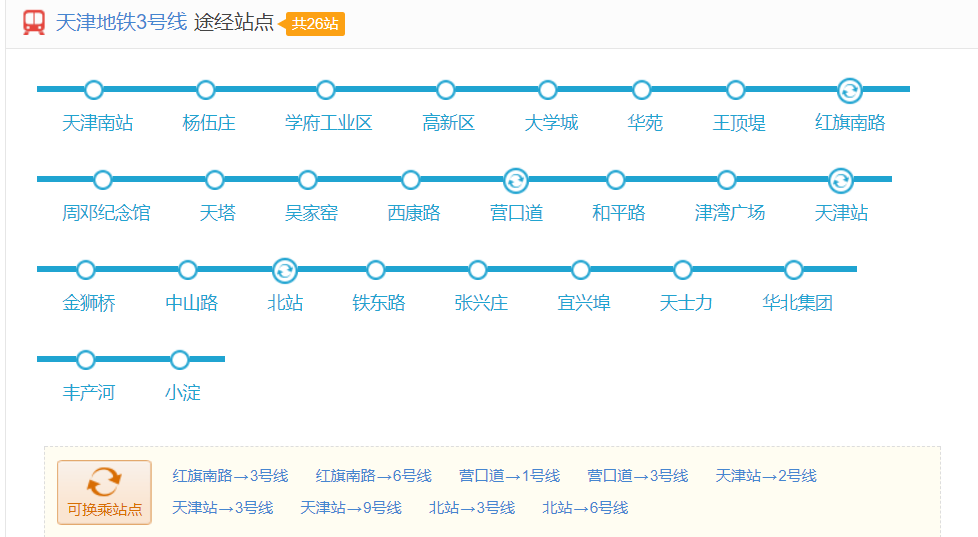This screenshot has width=978, height=537.
Task: Click the station circle above 天津南站
Action: 94,90
